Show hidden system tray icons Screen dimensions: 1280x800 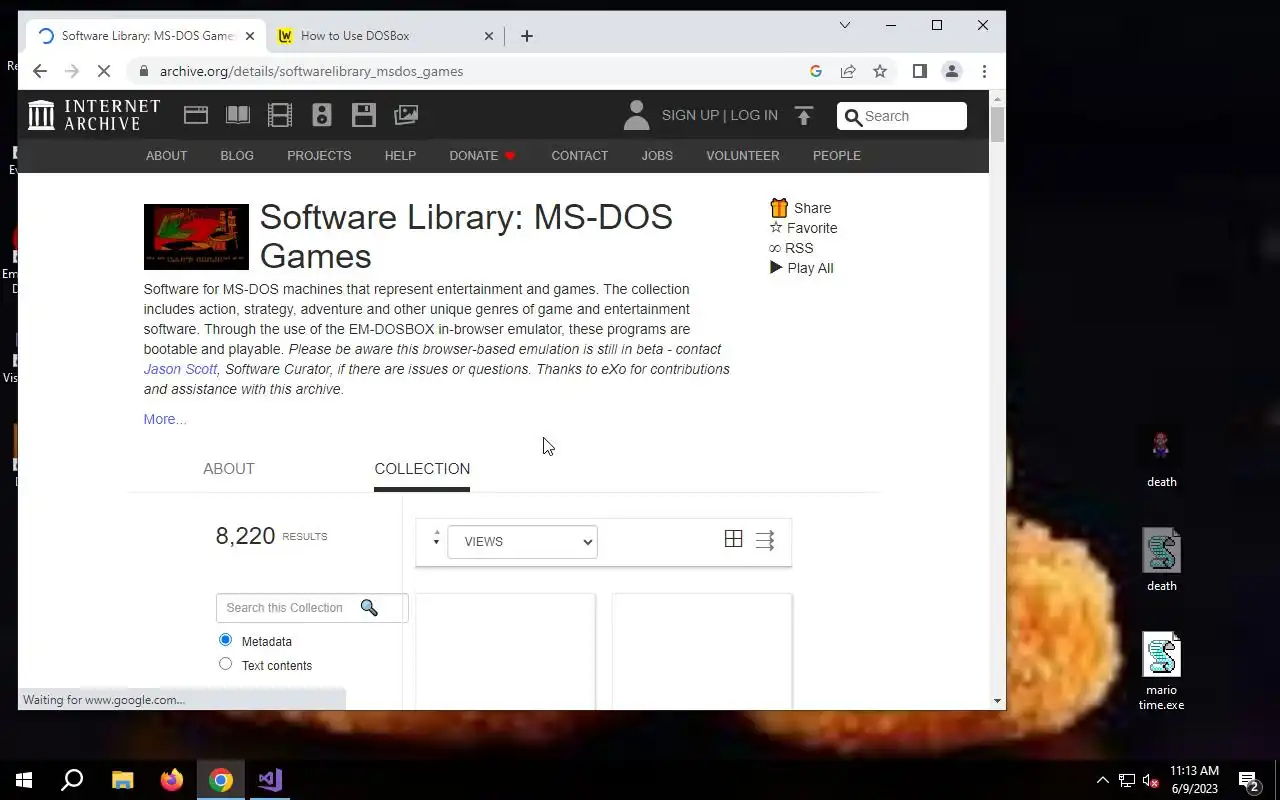[x=1102, y=780]
